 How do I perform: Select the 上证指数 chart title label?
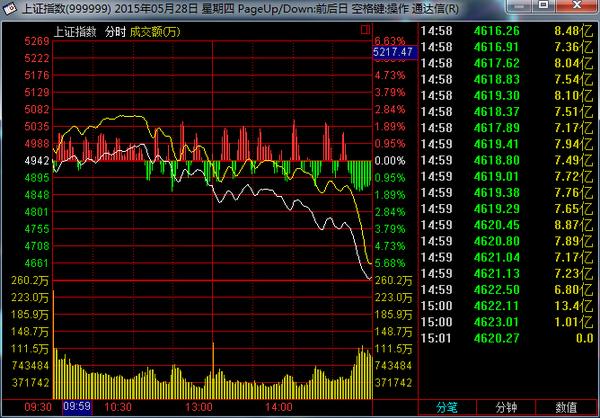75,32
